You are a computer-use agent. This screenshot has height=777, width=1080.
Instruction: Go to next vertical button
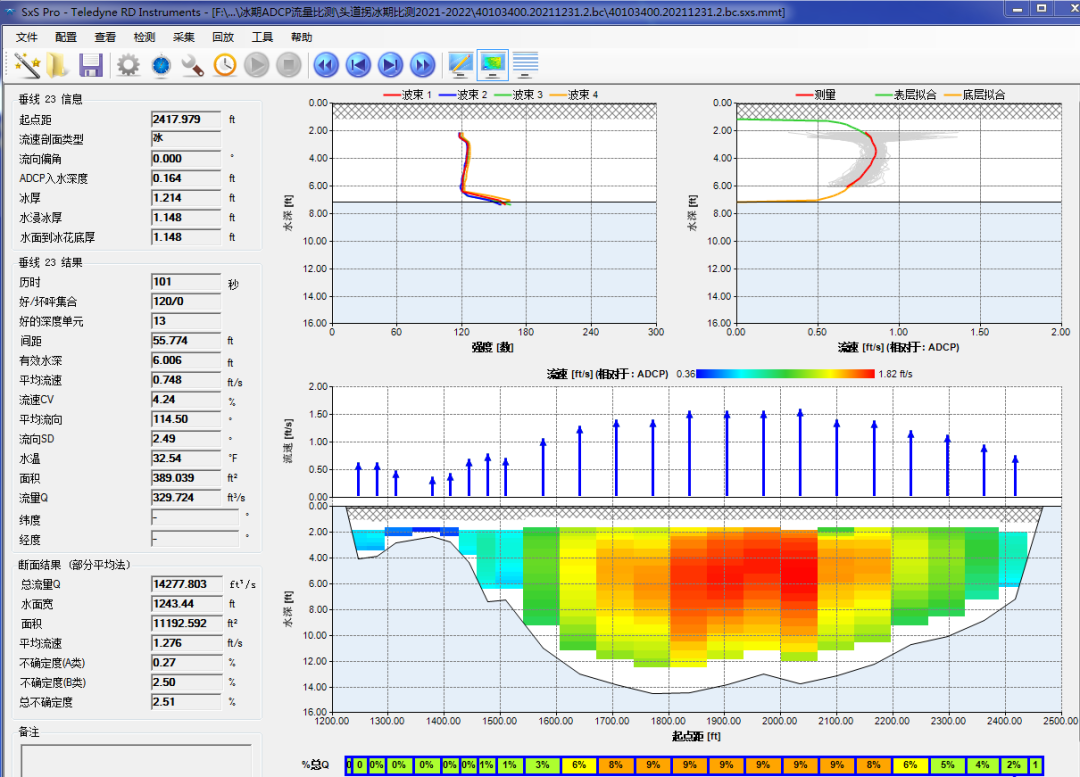point(390,65)
